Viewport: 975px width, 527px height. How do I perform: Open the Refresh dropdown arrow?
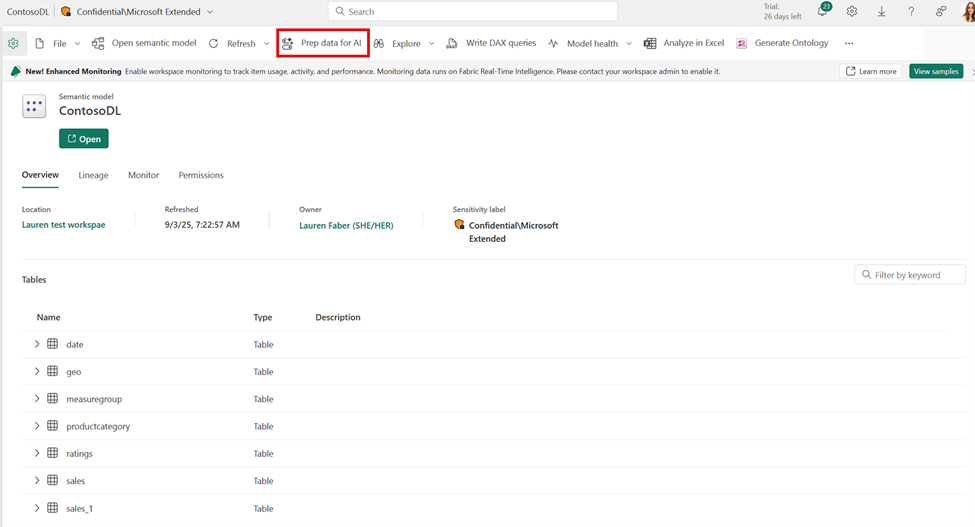pos(266,44)
